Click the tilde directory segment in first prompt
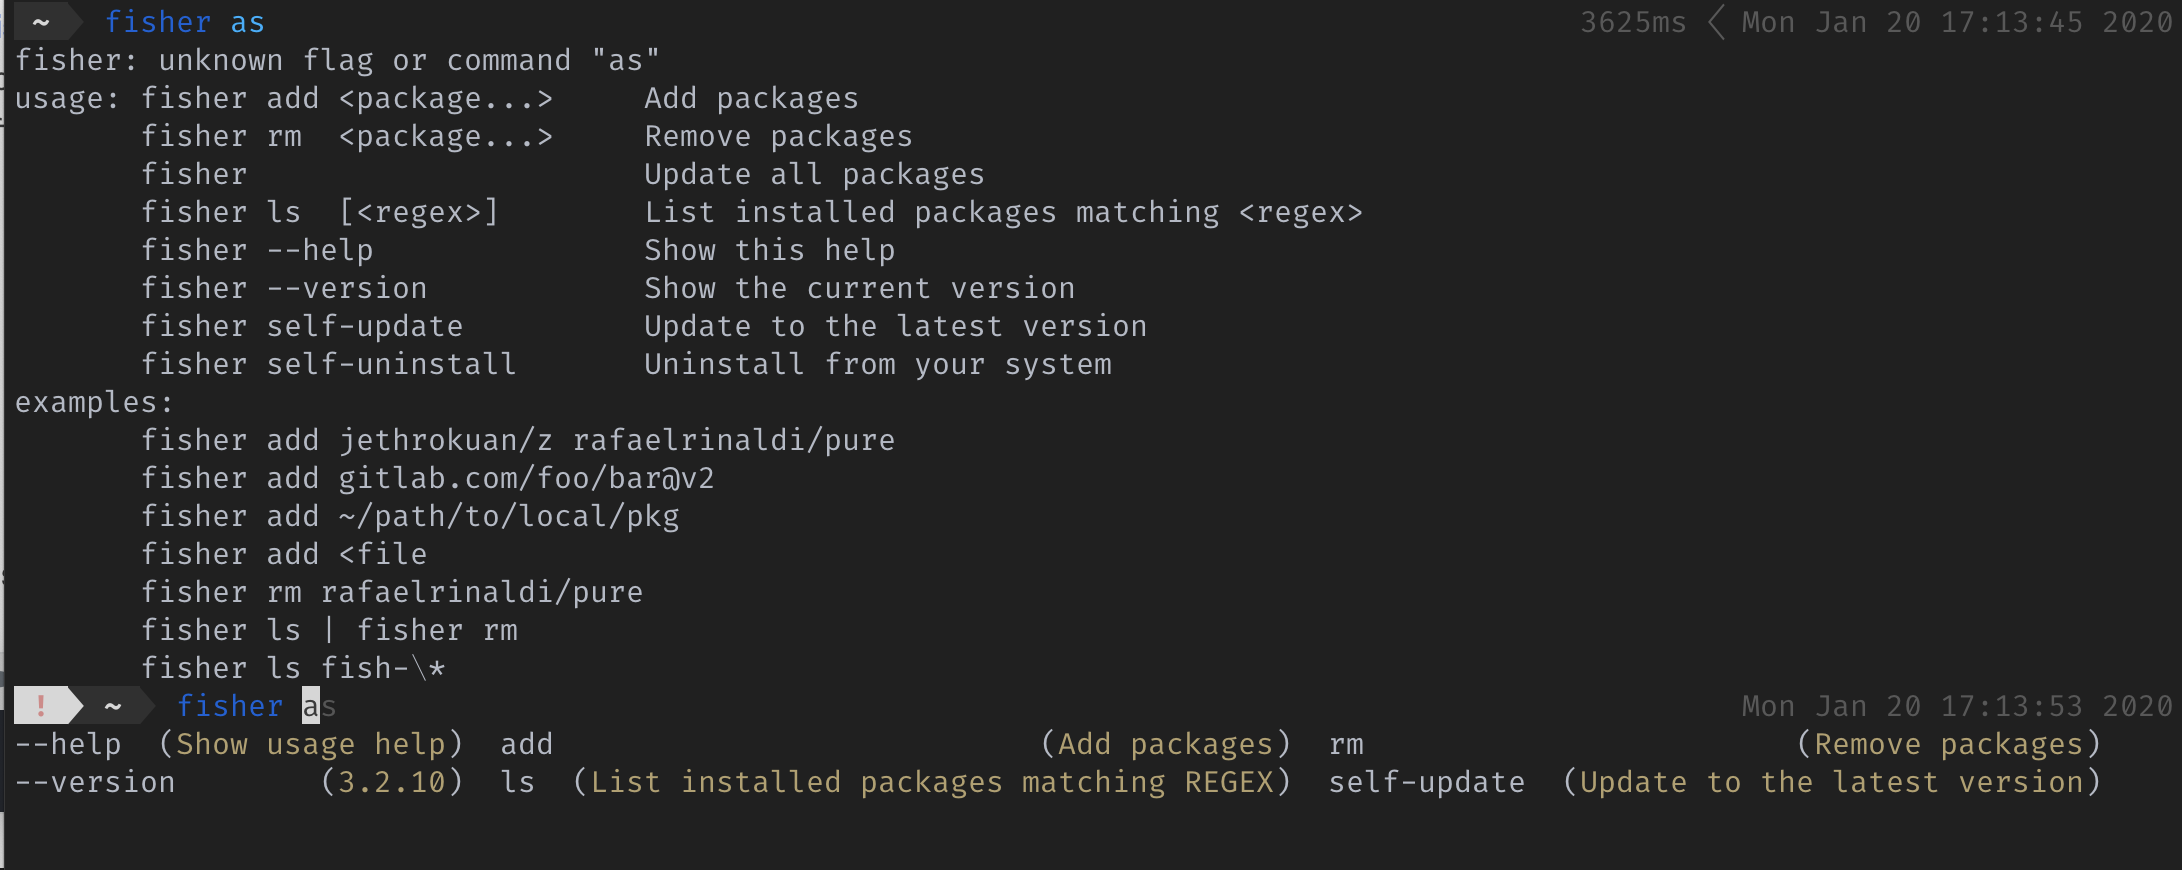The image size is (2182, 870). point(41,22)
